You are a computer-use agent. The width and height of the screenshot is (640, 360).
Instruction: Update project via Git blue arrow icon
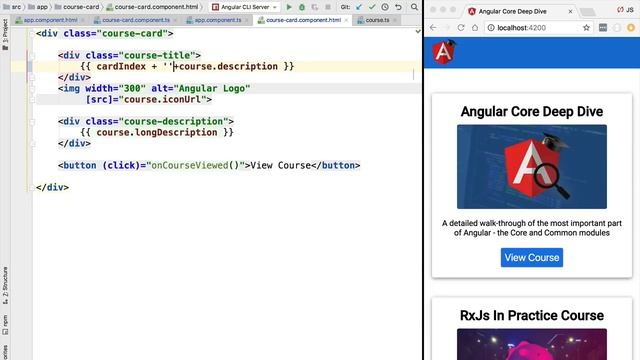[x=359, y=7]
